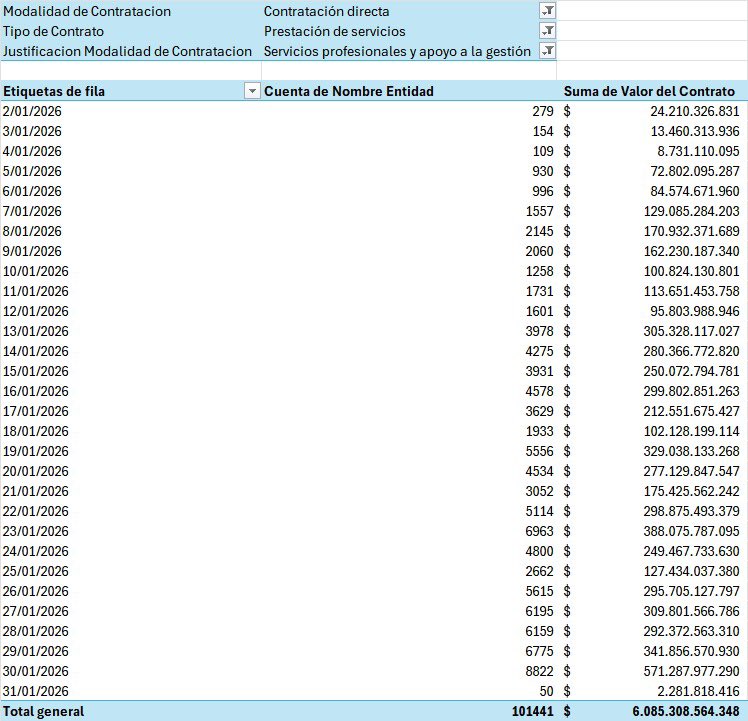This screenshot has width=748, height=721.
Task: Select row label 30/01/2026
Action: 36,671
